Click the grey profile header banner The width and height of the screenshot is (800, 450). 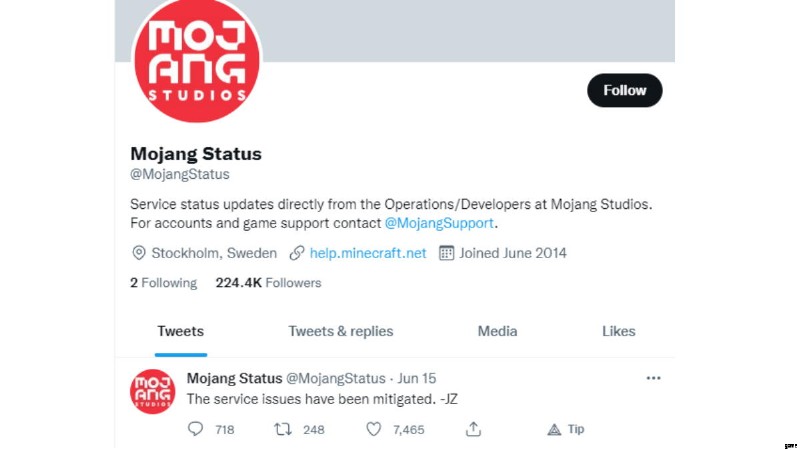click(459, 31)
